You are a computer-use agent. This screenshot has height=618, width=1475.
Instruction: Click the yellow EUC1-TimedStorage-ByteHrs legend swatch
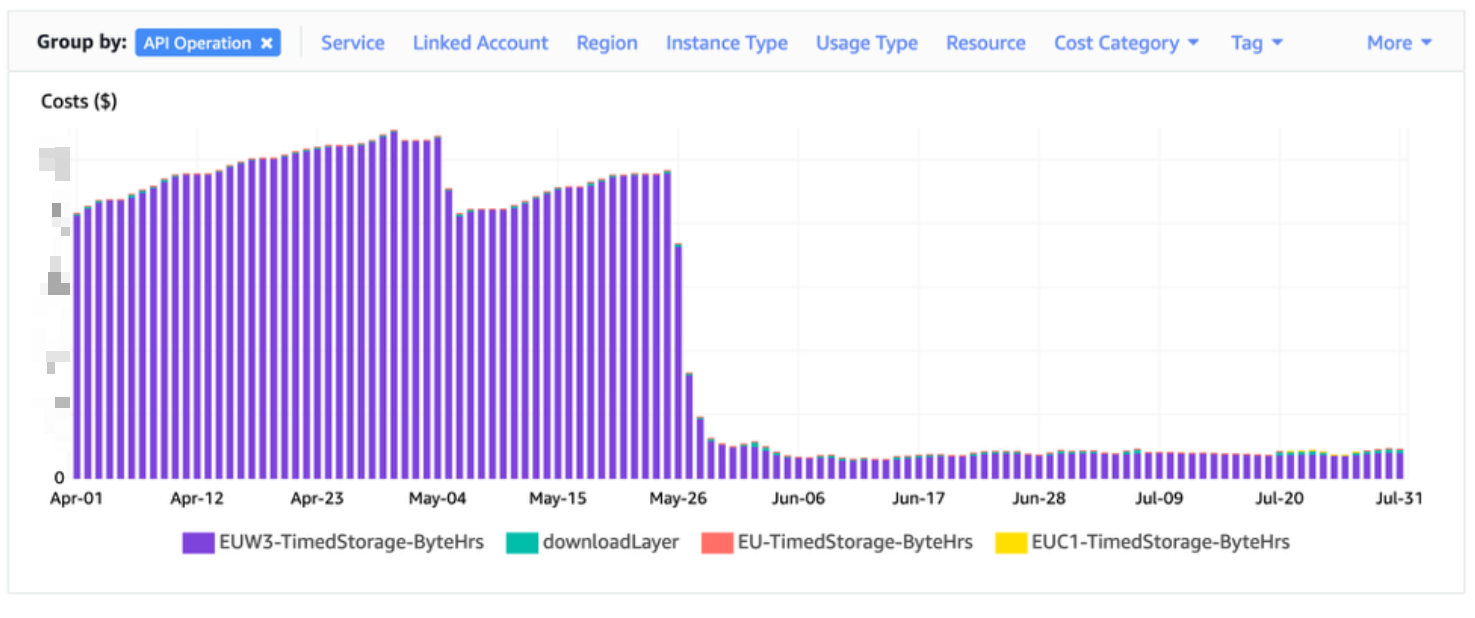pos(1010,543)
